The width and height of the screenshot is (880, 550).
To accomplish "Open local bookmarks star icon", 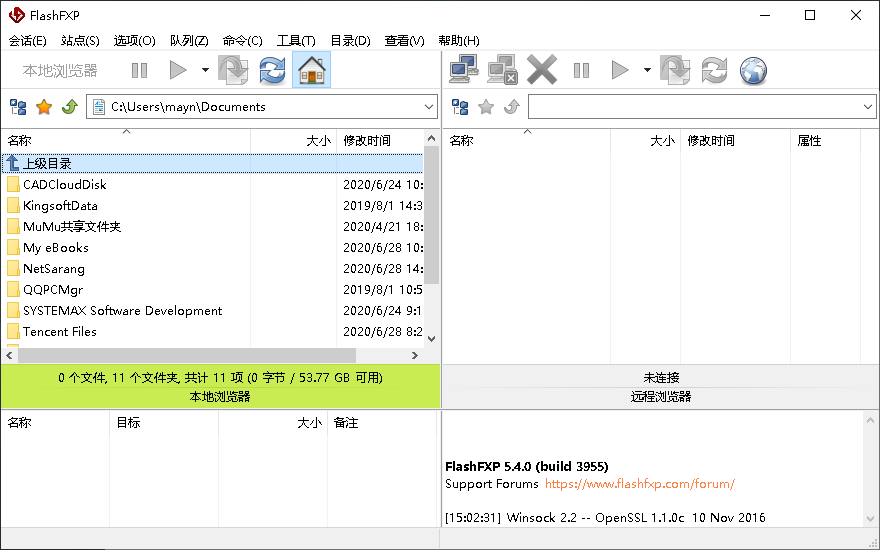I will pyautogui.click(x=44, y=107).
